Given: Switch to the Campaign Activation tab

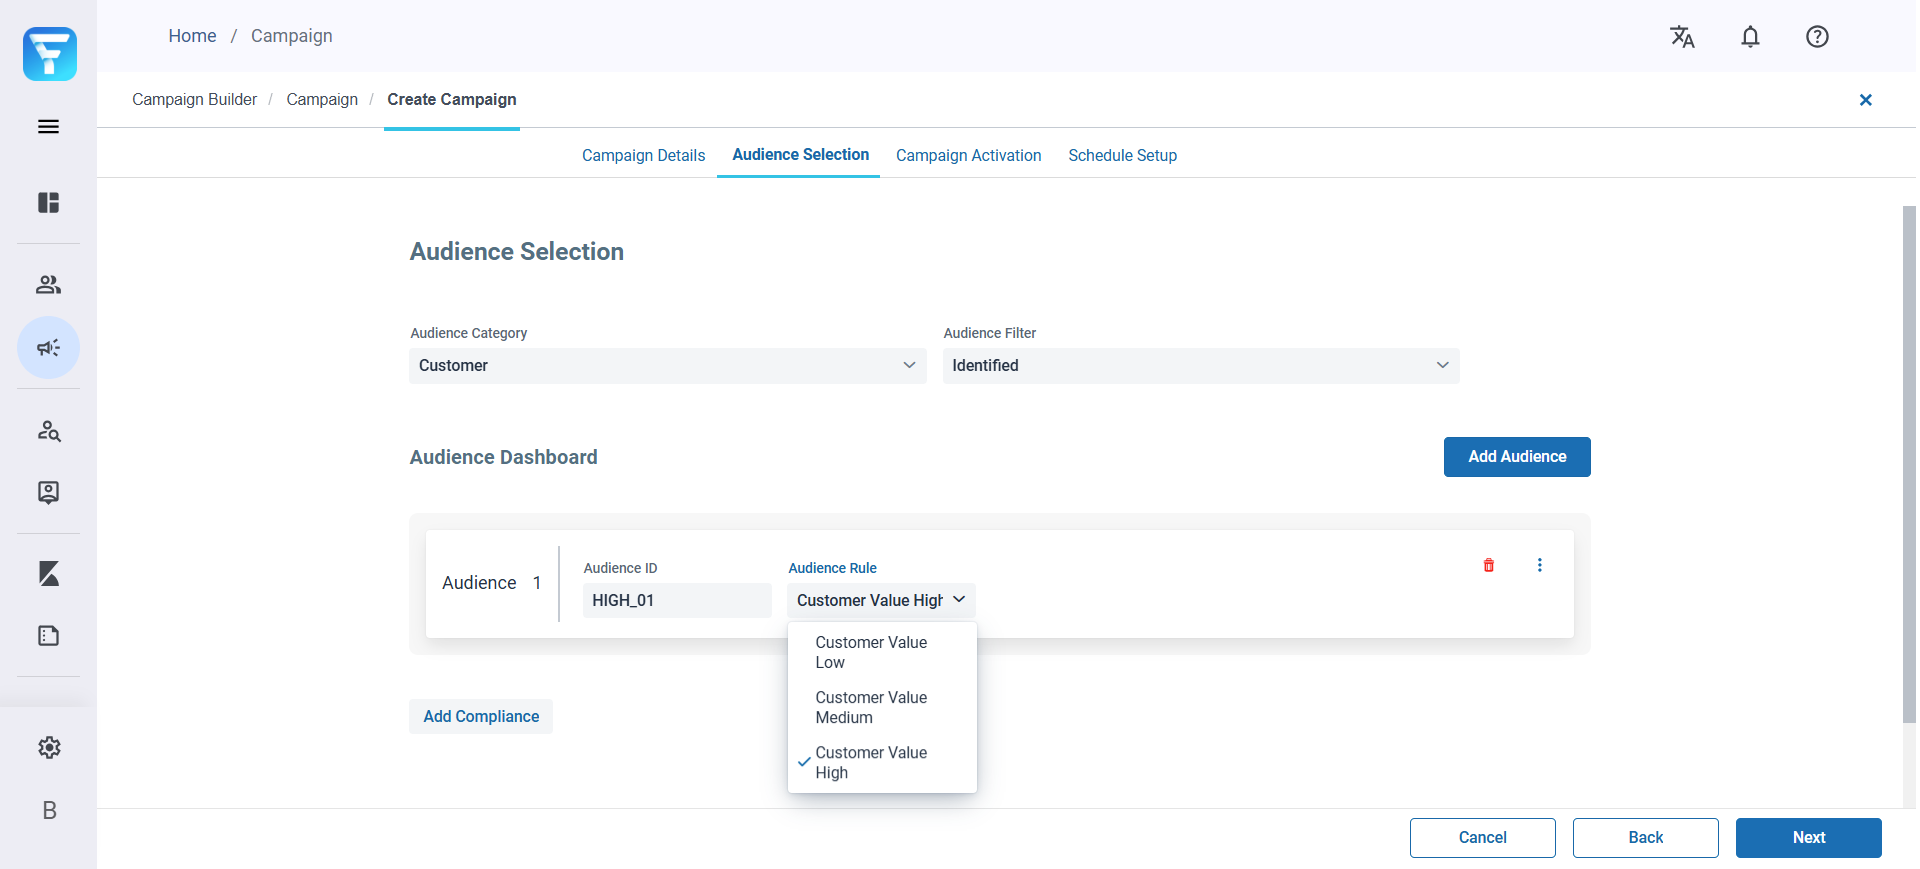Looking at the screenshot, I should pos(968,156).
